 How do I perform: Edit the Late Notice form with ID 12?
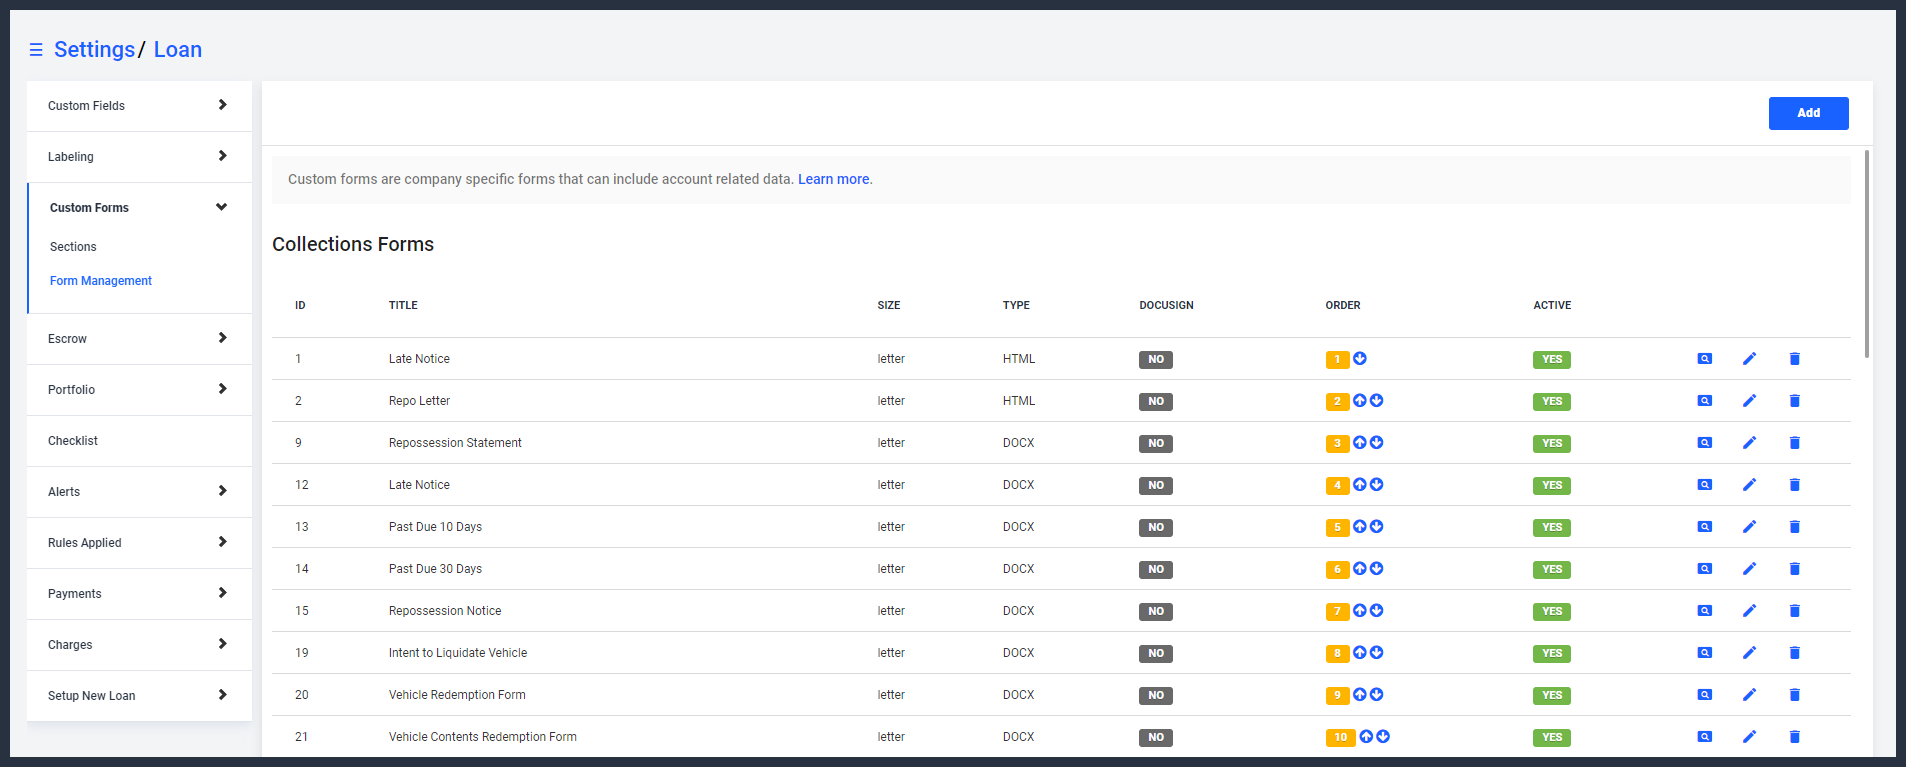pos(1749,485)
